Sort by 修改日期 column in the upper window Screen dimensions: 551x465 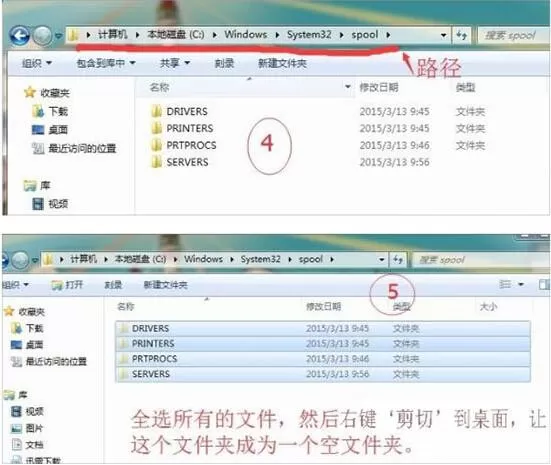pos(379,87)
